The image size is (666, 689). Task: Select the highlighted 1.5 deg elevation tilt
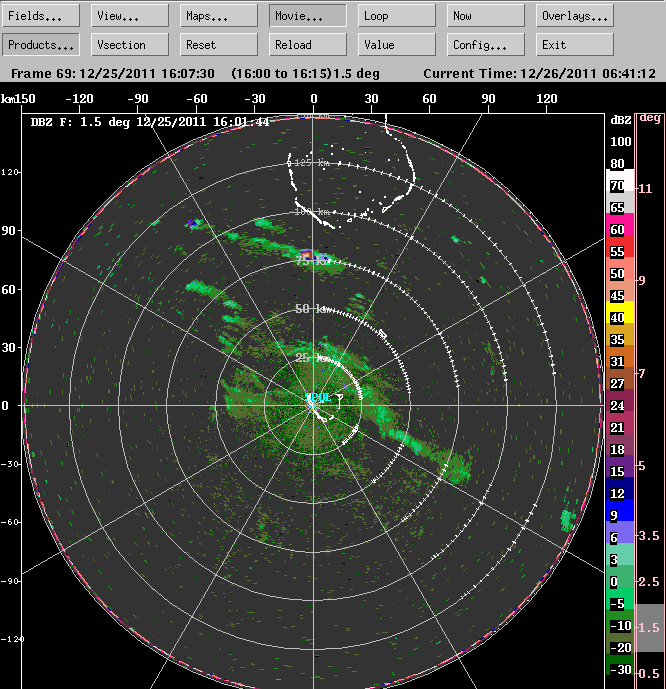[650, 628]
